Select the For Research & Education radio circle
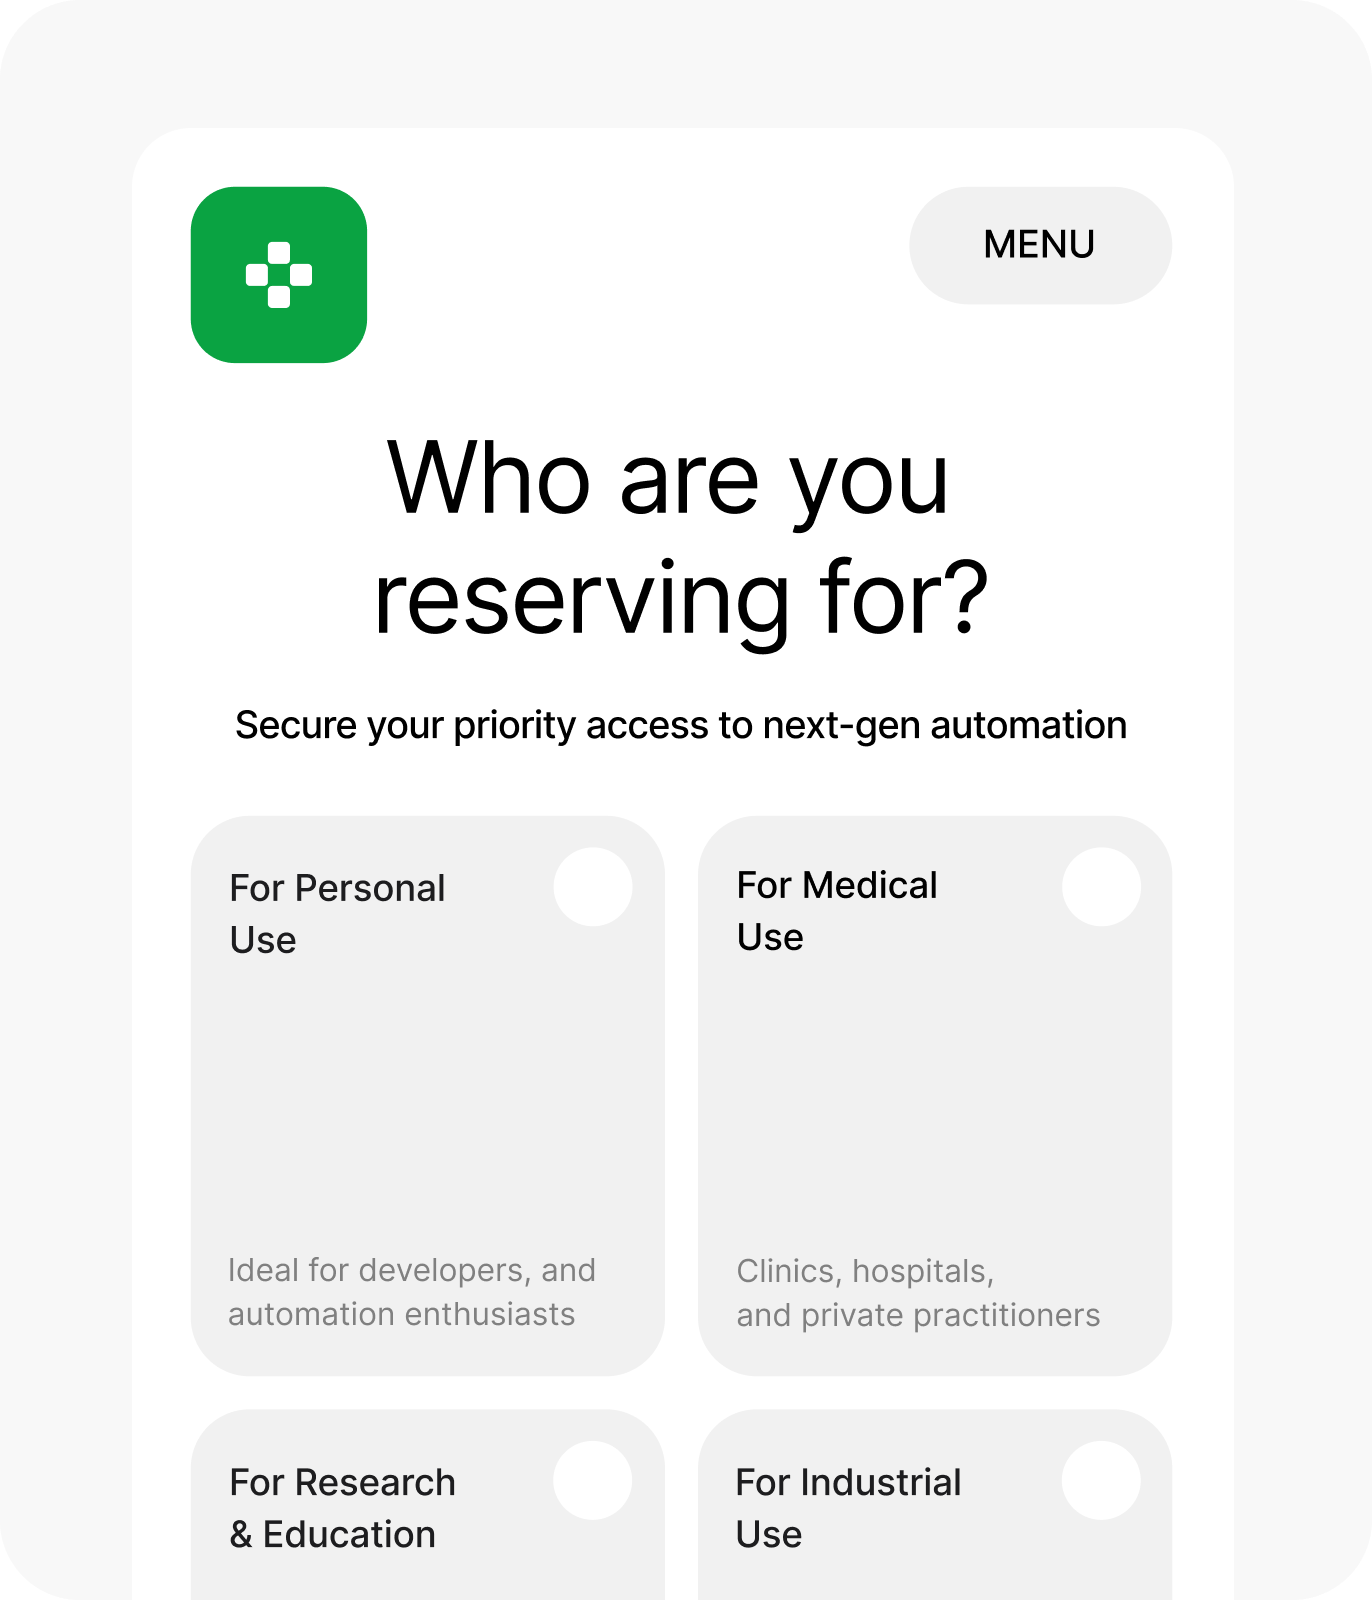1372x1600 pixels. tap(593, 1480)
